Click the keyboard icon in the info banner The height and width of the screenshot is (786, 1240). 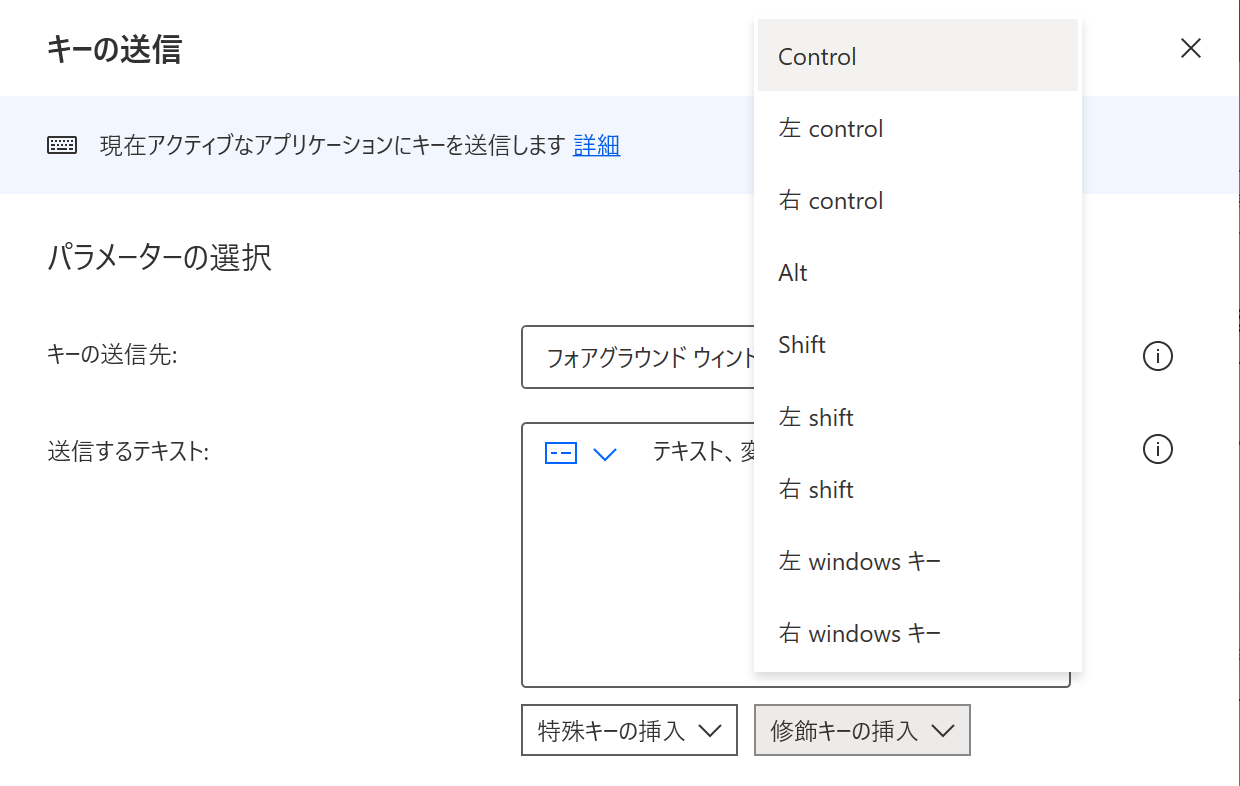click(x=62, y=146)
